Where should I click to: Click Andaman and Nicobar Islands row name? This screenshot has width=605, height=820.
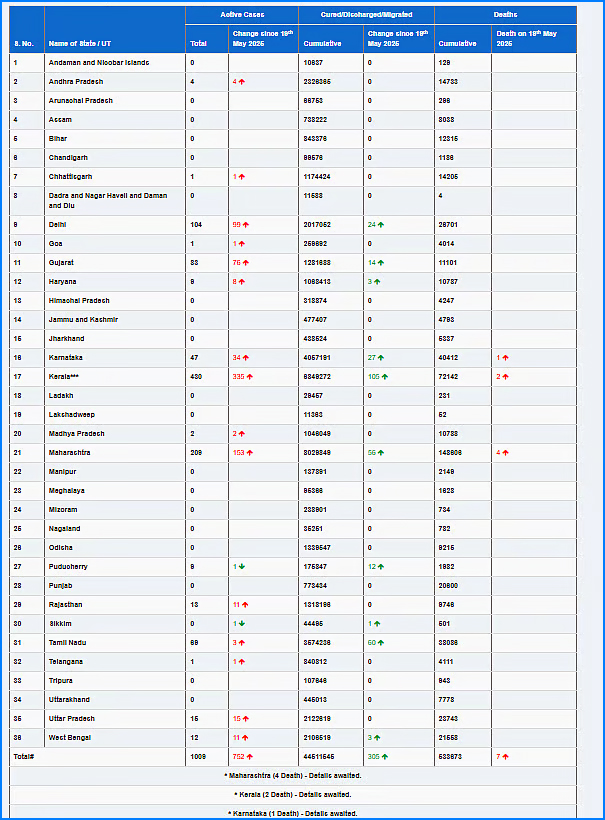point(99,63)
